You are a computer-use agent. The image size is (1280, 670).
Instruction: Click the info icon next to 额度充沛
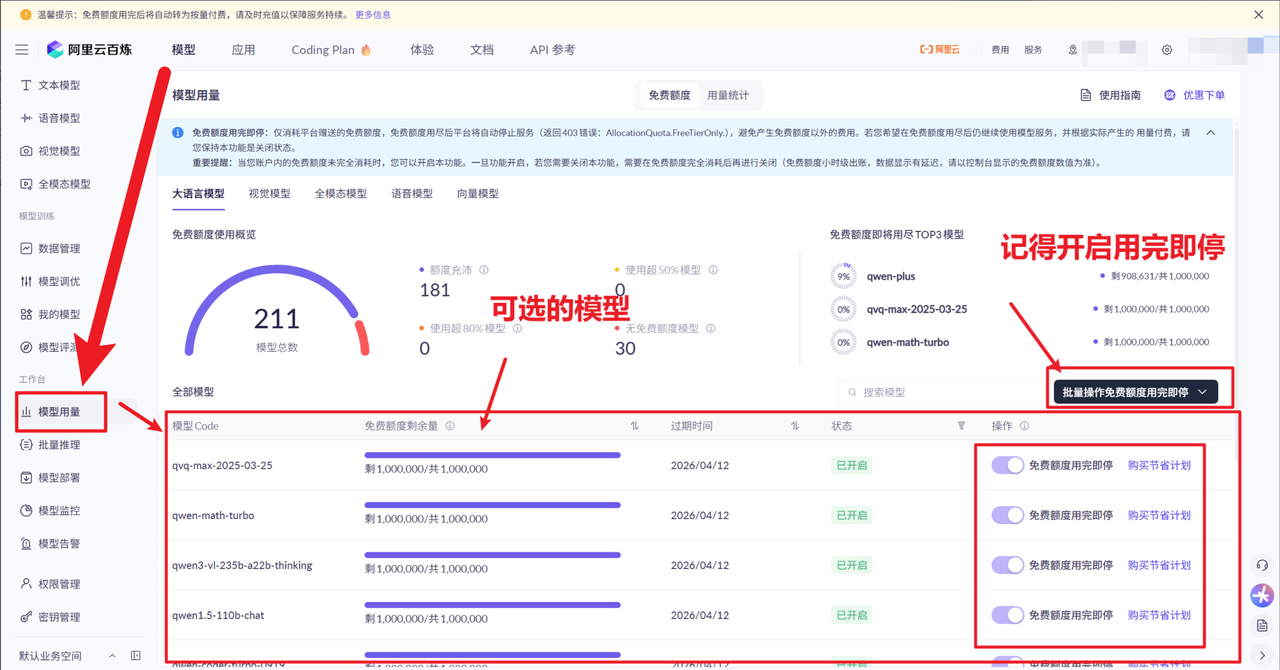click(x=484, y=270)
